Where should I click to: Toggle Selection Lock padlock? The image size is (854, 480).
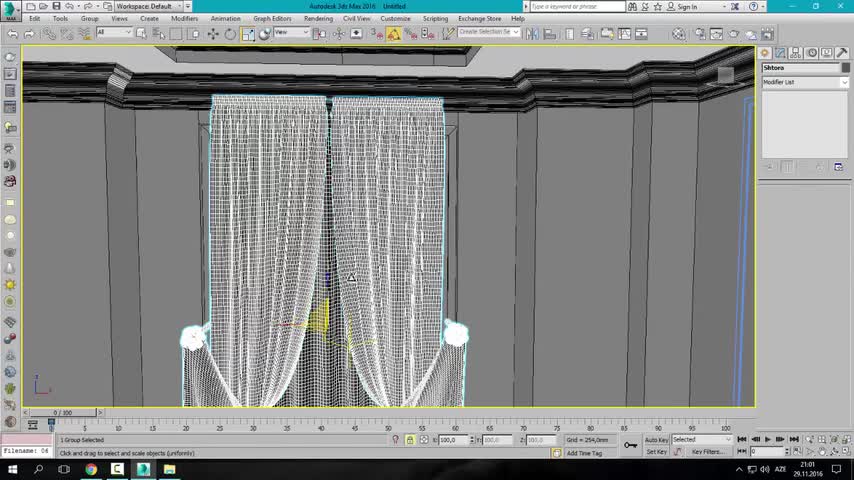[410, 440]
